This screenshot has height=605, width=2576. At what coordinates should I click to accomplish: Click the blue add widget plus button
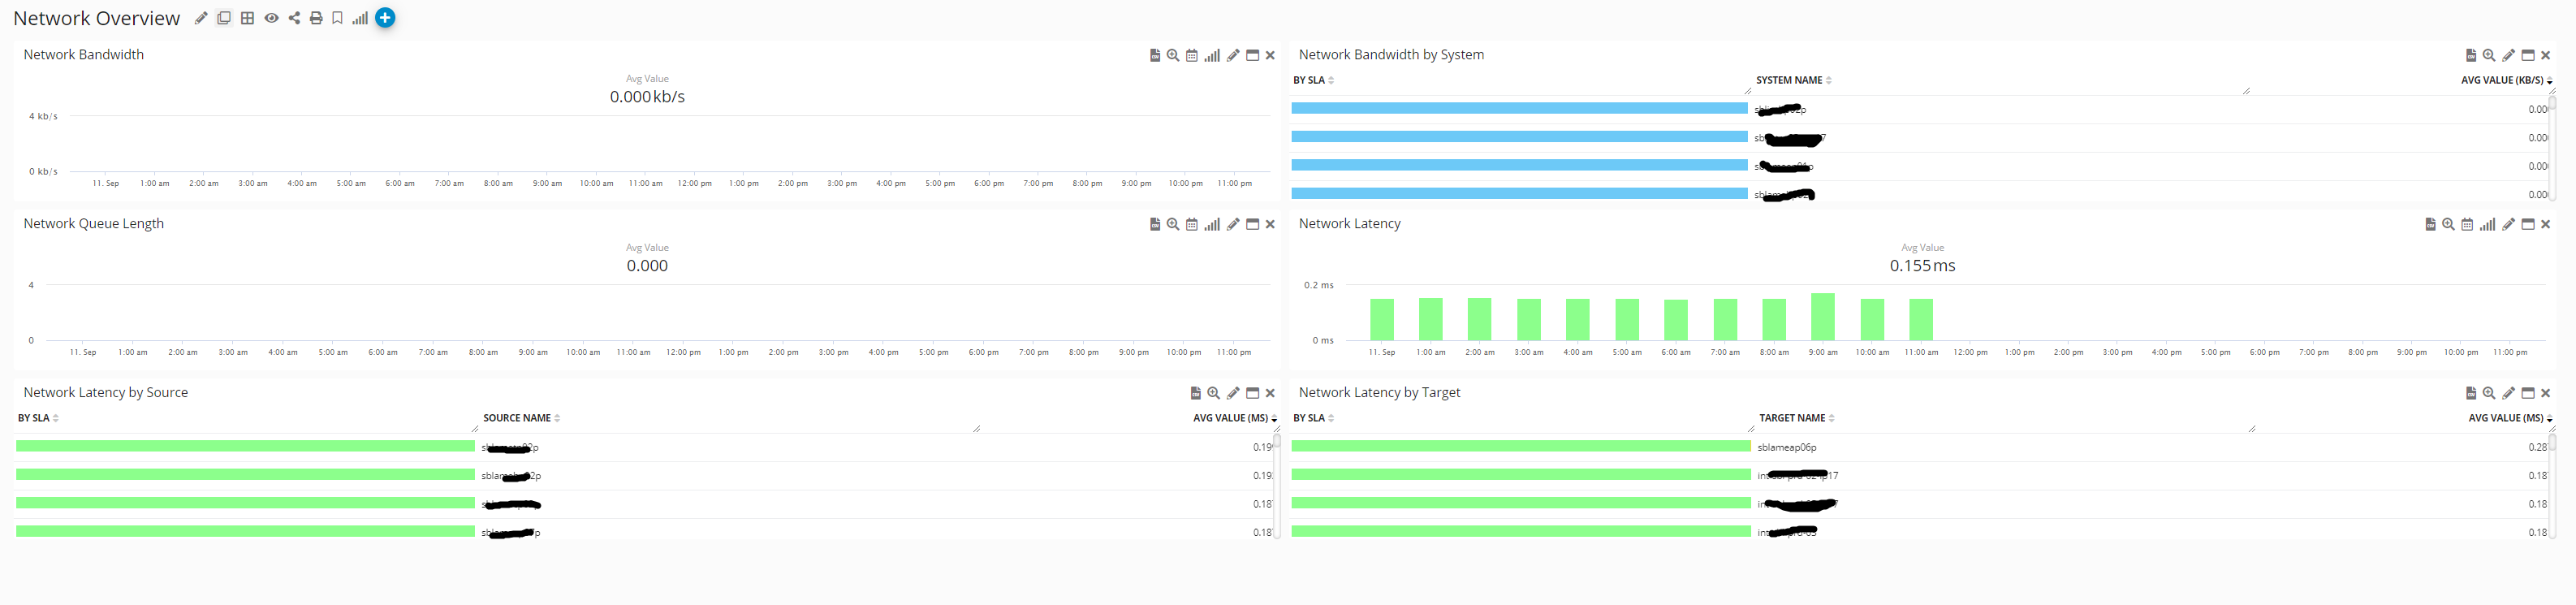pos(385,18)
